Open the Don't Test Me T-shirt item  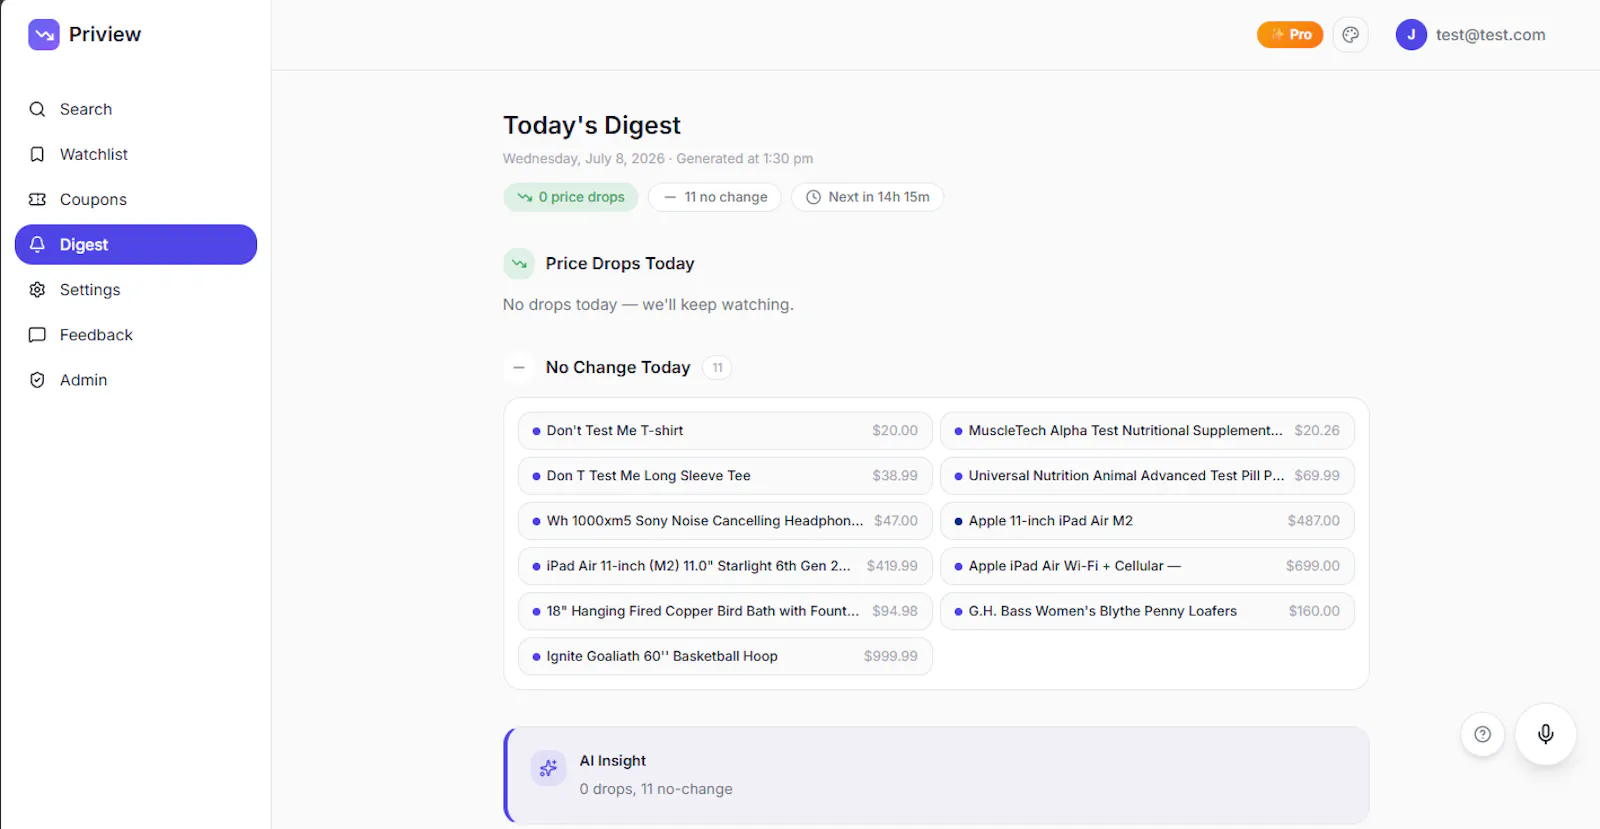725,430
